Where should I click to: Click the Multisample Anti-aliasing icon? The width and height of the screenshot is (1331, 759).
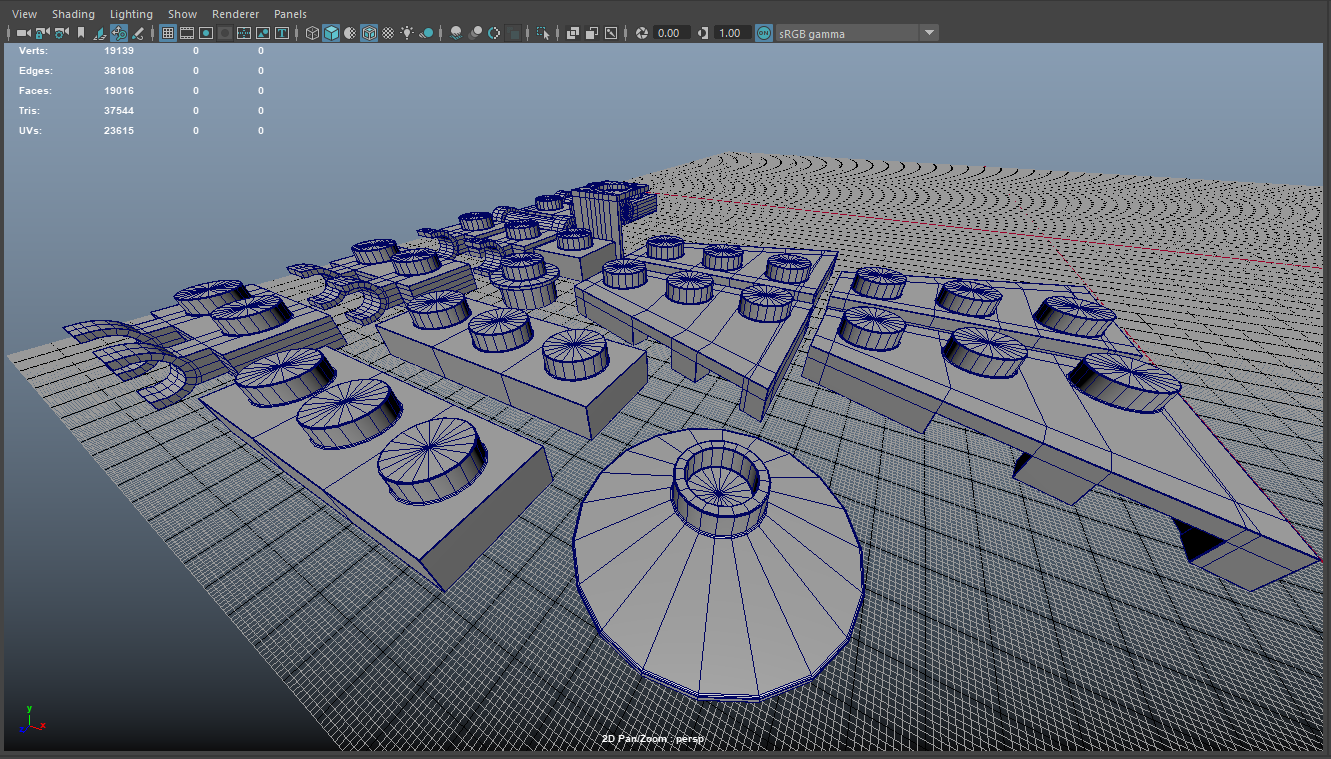494,33
